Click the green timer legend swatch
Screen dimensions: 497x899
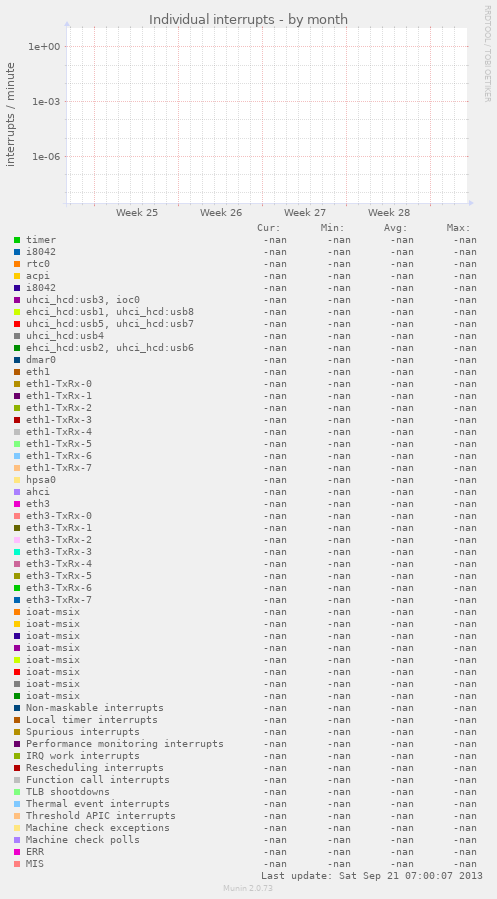17,240
